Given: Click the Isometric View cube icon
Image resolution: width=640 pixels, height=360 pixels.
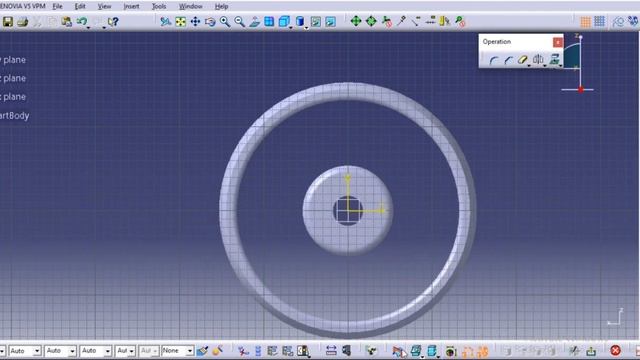Looking at the screenshot, I should [x=284, y=22].
